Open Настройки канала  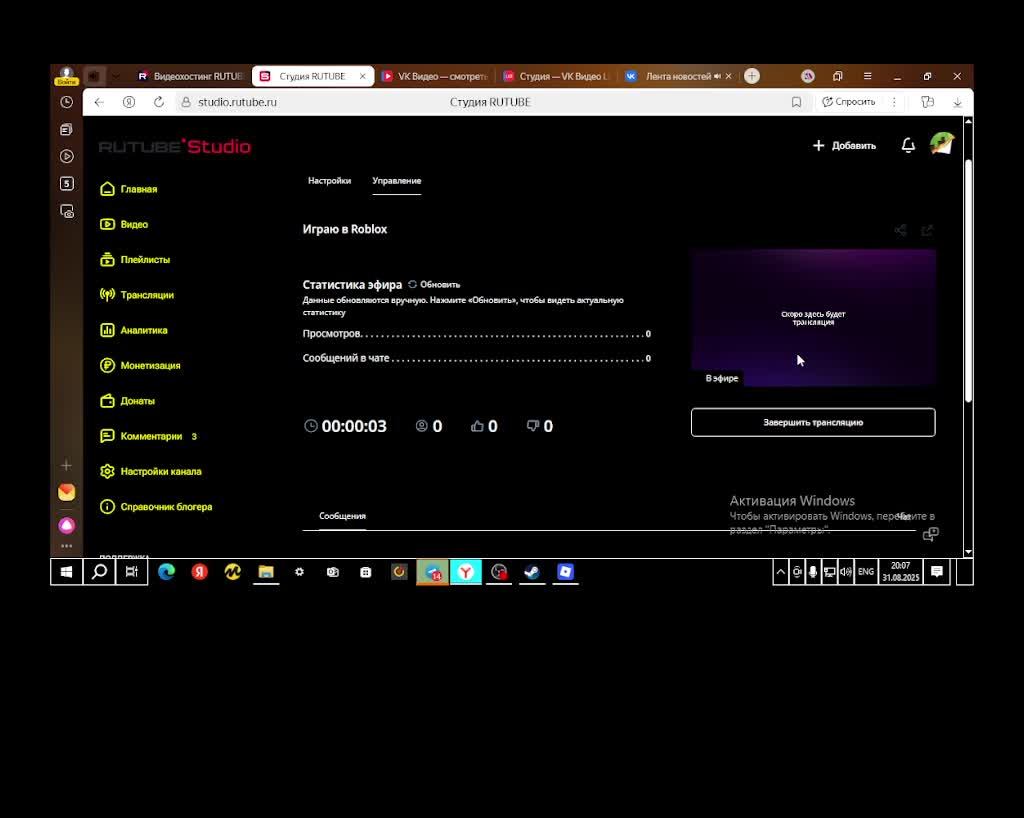click(151, 471)
